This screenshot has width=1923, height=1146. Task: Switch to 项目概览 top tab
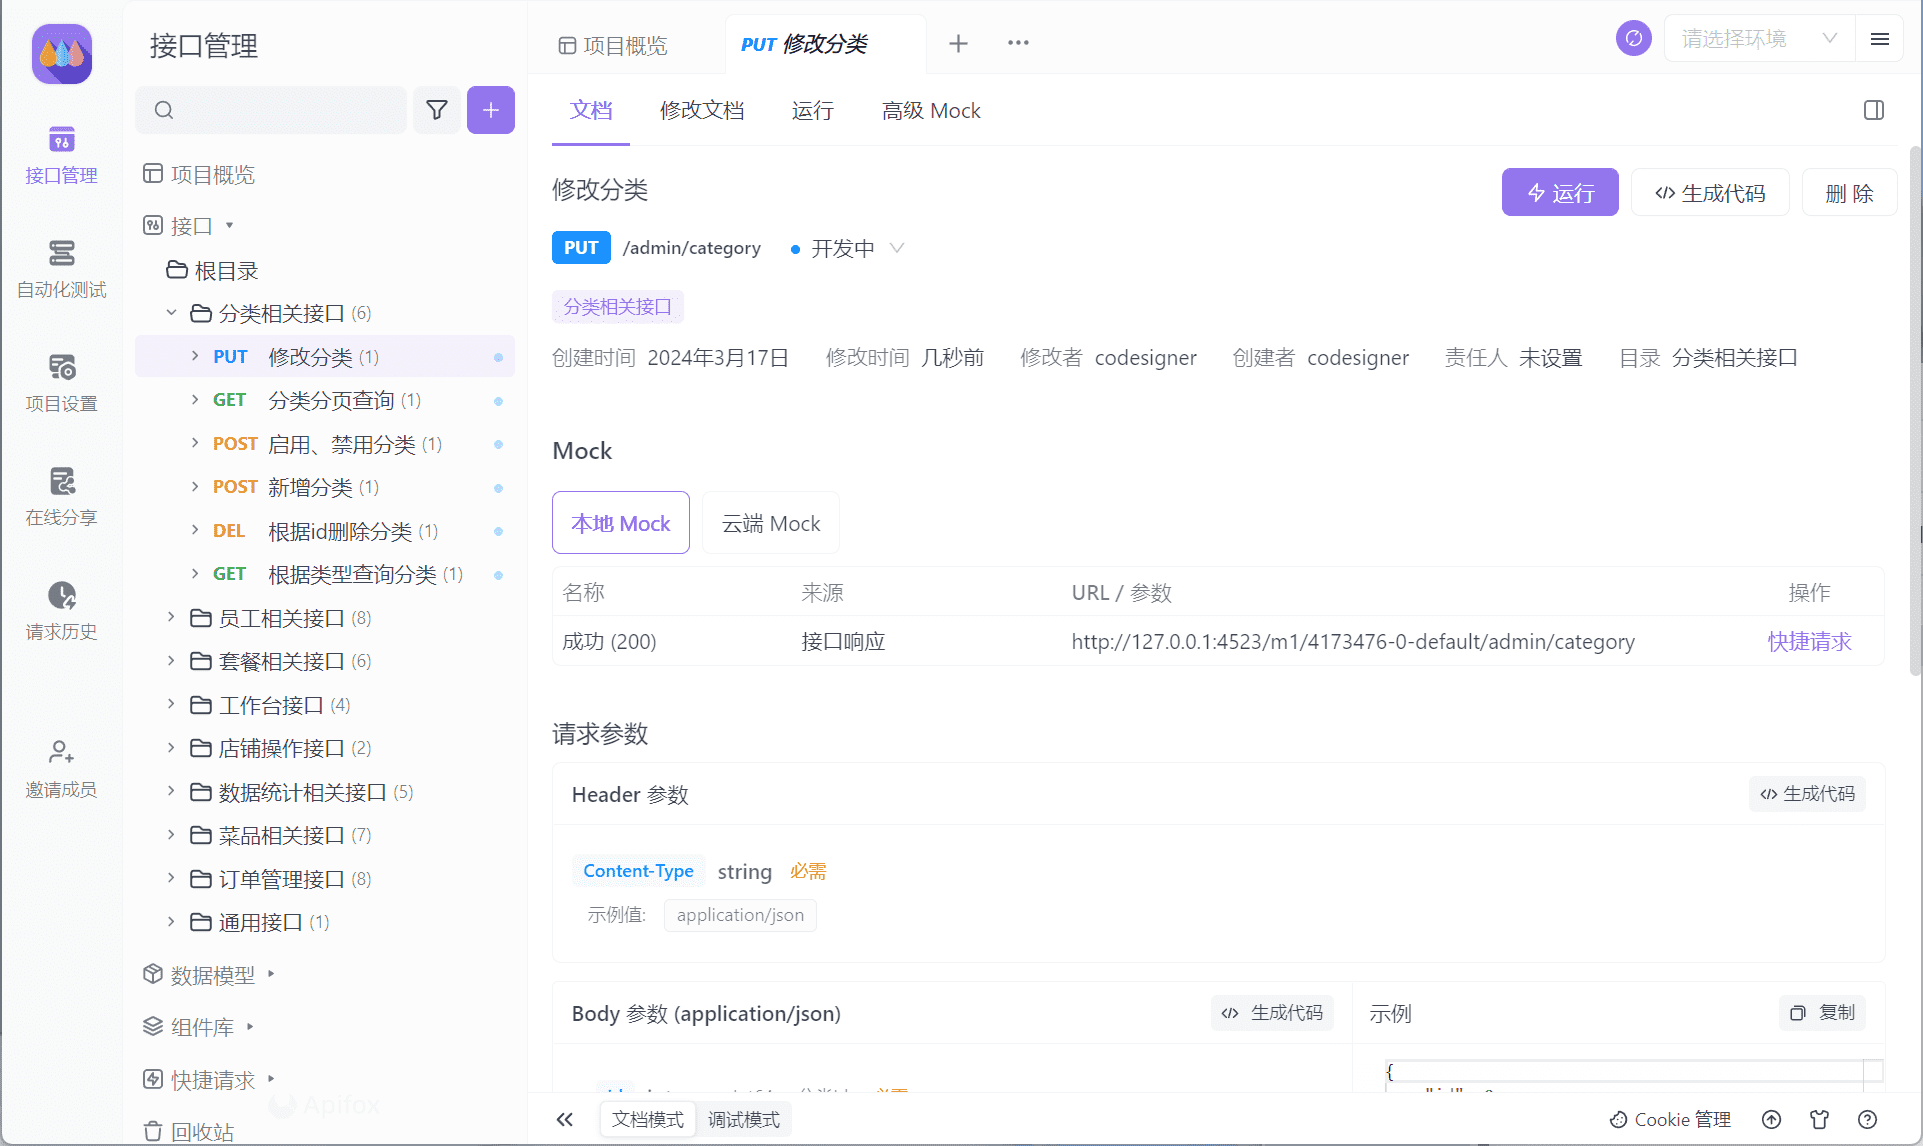click(x=613, y=45)
